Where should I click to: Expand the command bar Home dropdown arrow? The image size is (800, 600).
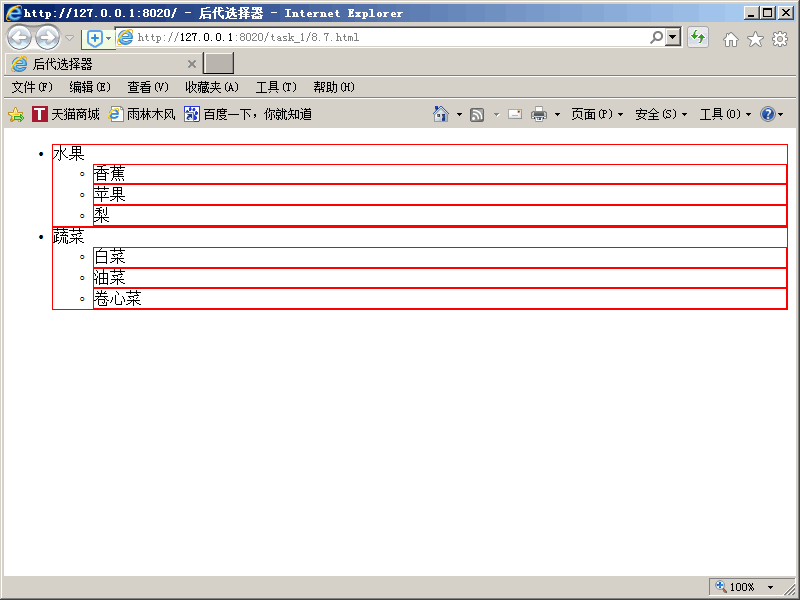459,115
